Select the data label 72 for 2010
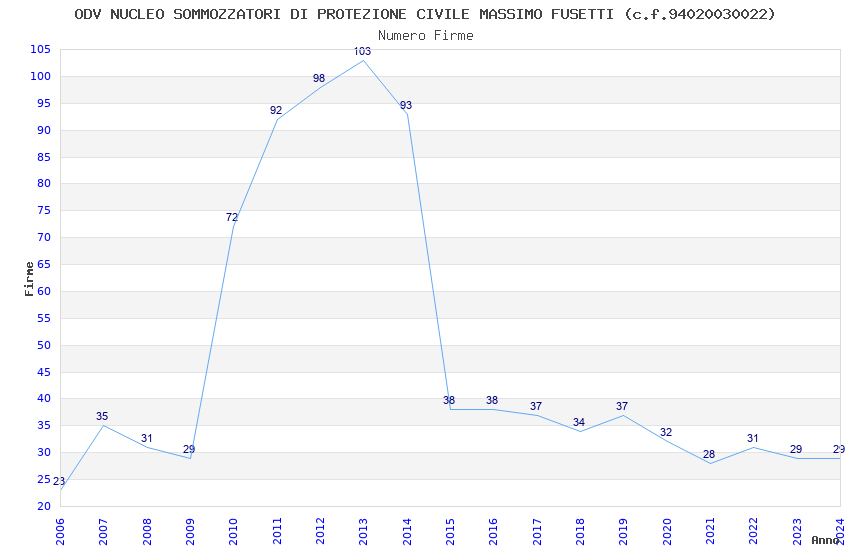 tap(232, 217)
